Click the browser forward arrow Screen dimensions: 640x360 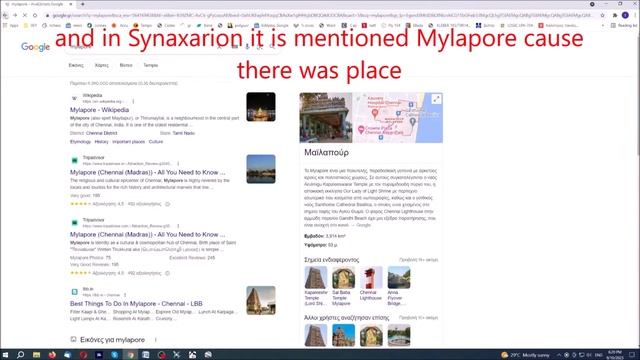pyautogui.click(x=15, y=15)
